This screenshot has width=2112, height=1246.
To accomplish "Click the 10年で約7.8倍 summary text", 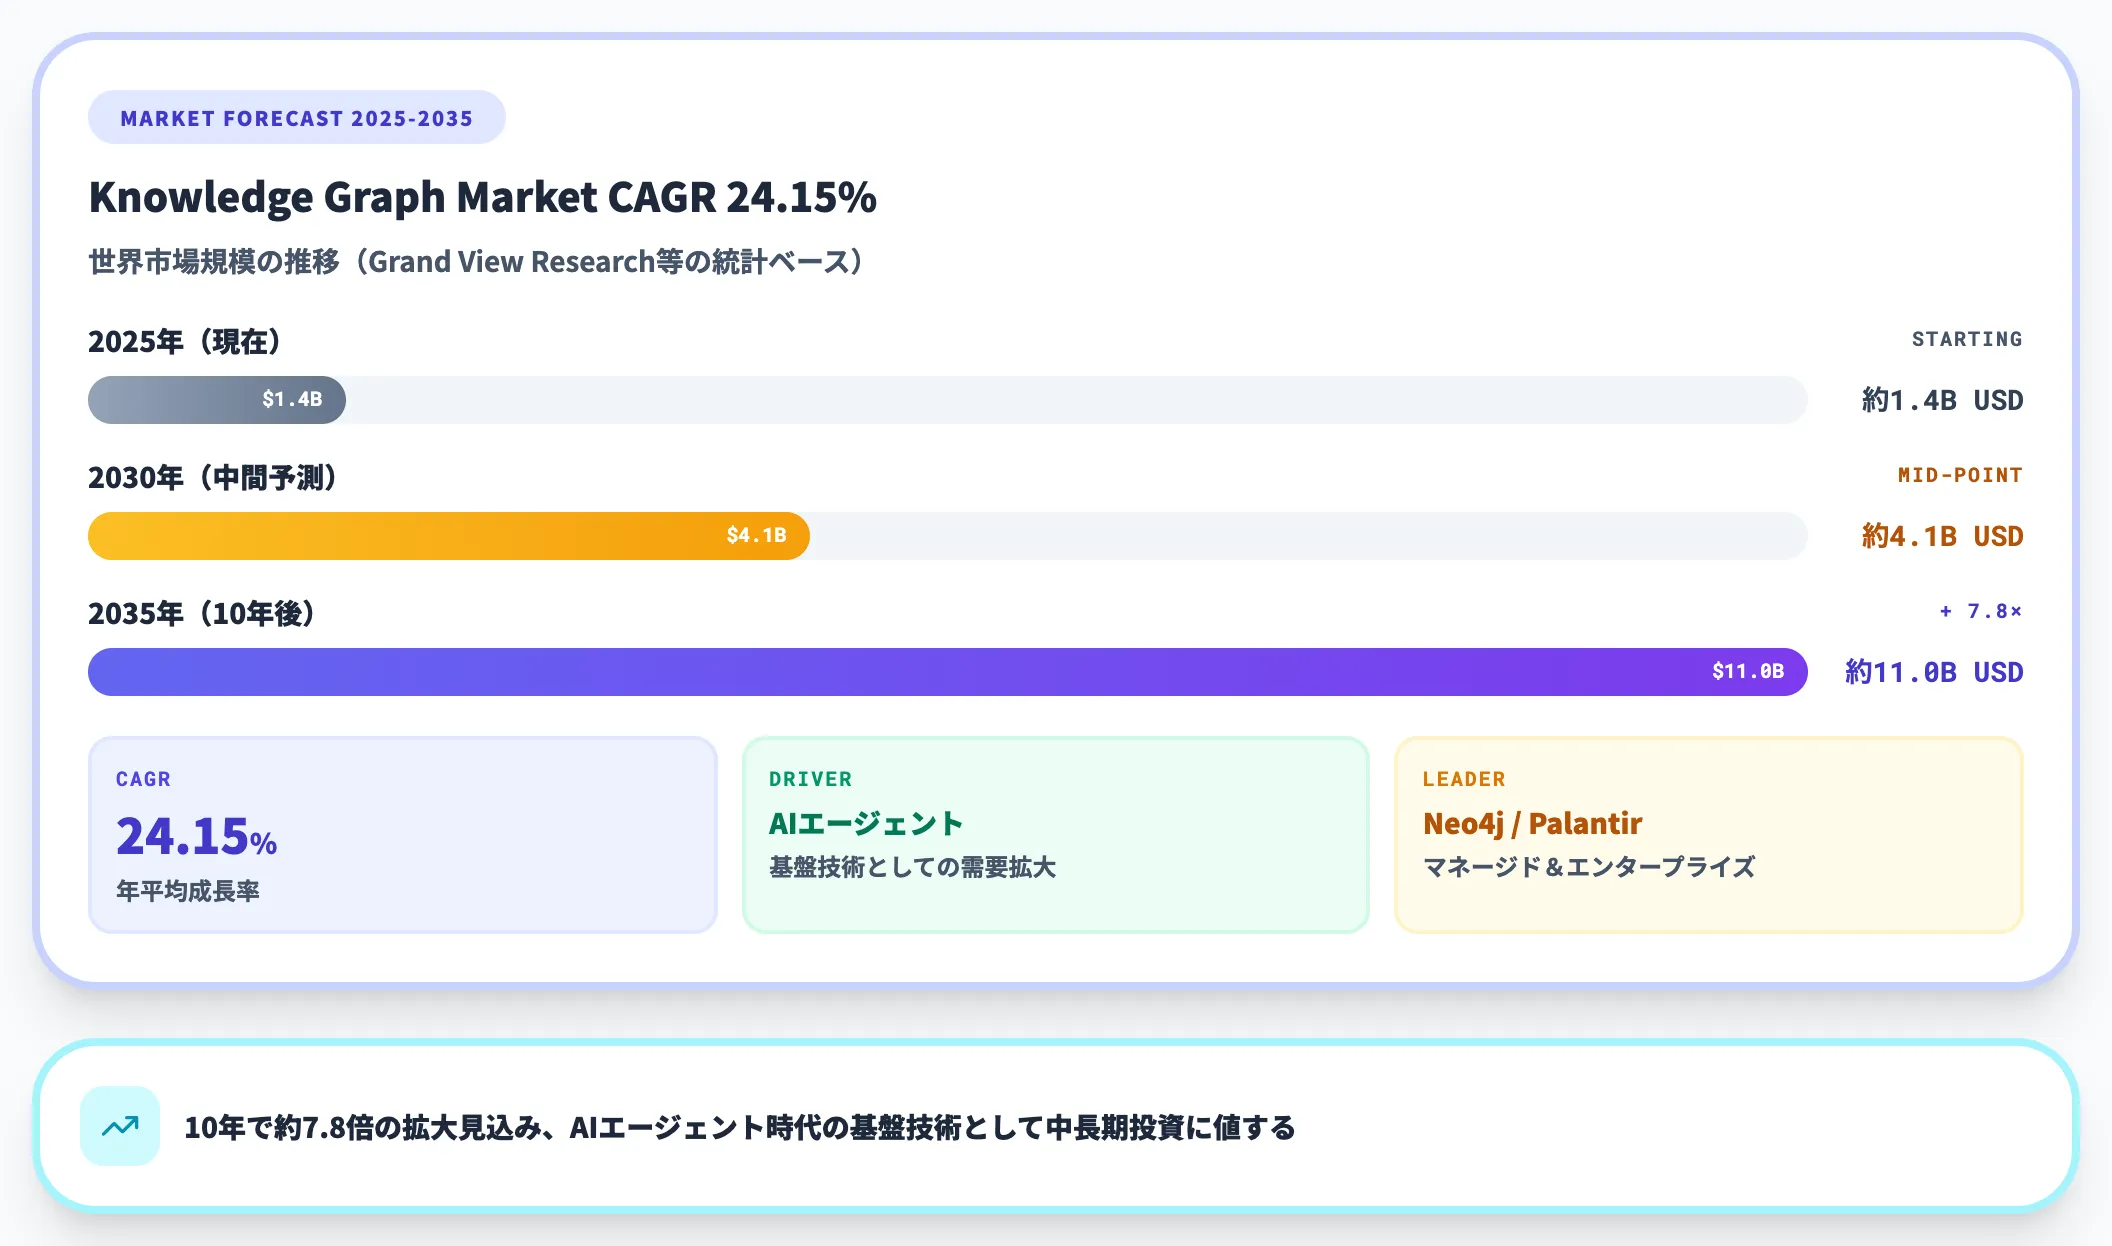I will [x=740, y=1128].
